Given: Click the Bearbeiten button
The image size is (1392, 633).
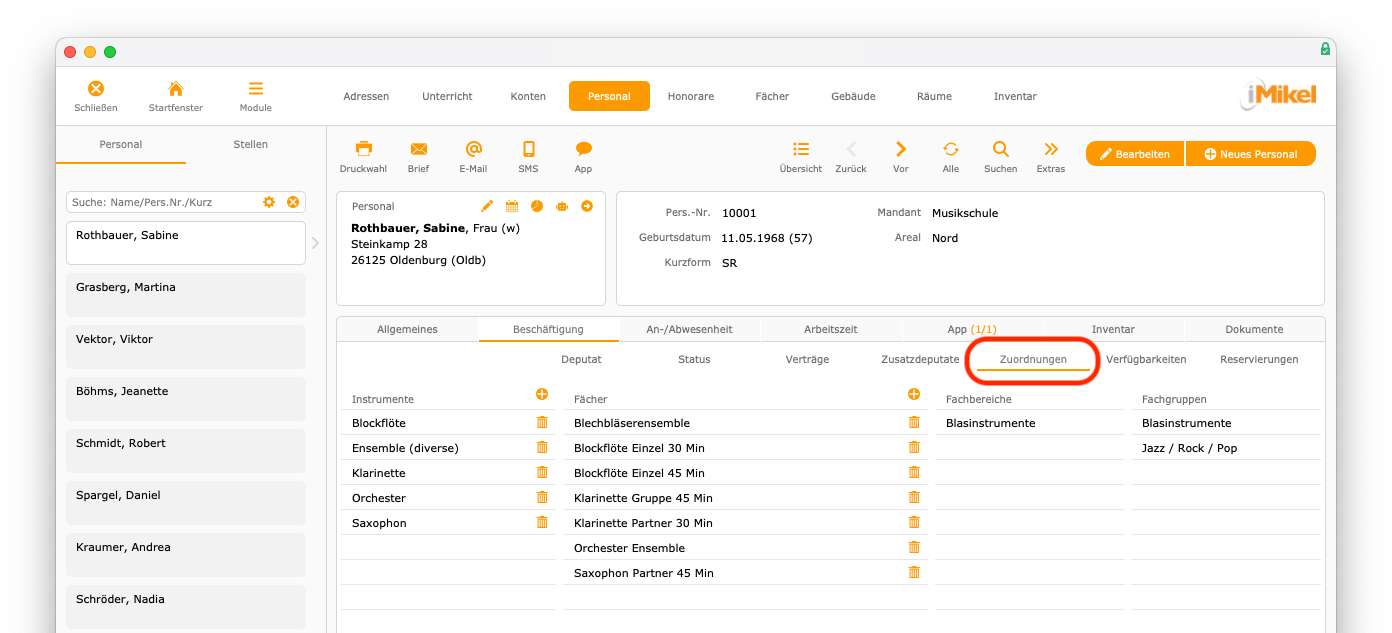Looking at the screenshot, I should [x=1135, y=154].
